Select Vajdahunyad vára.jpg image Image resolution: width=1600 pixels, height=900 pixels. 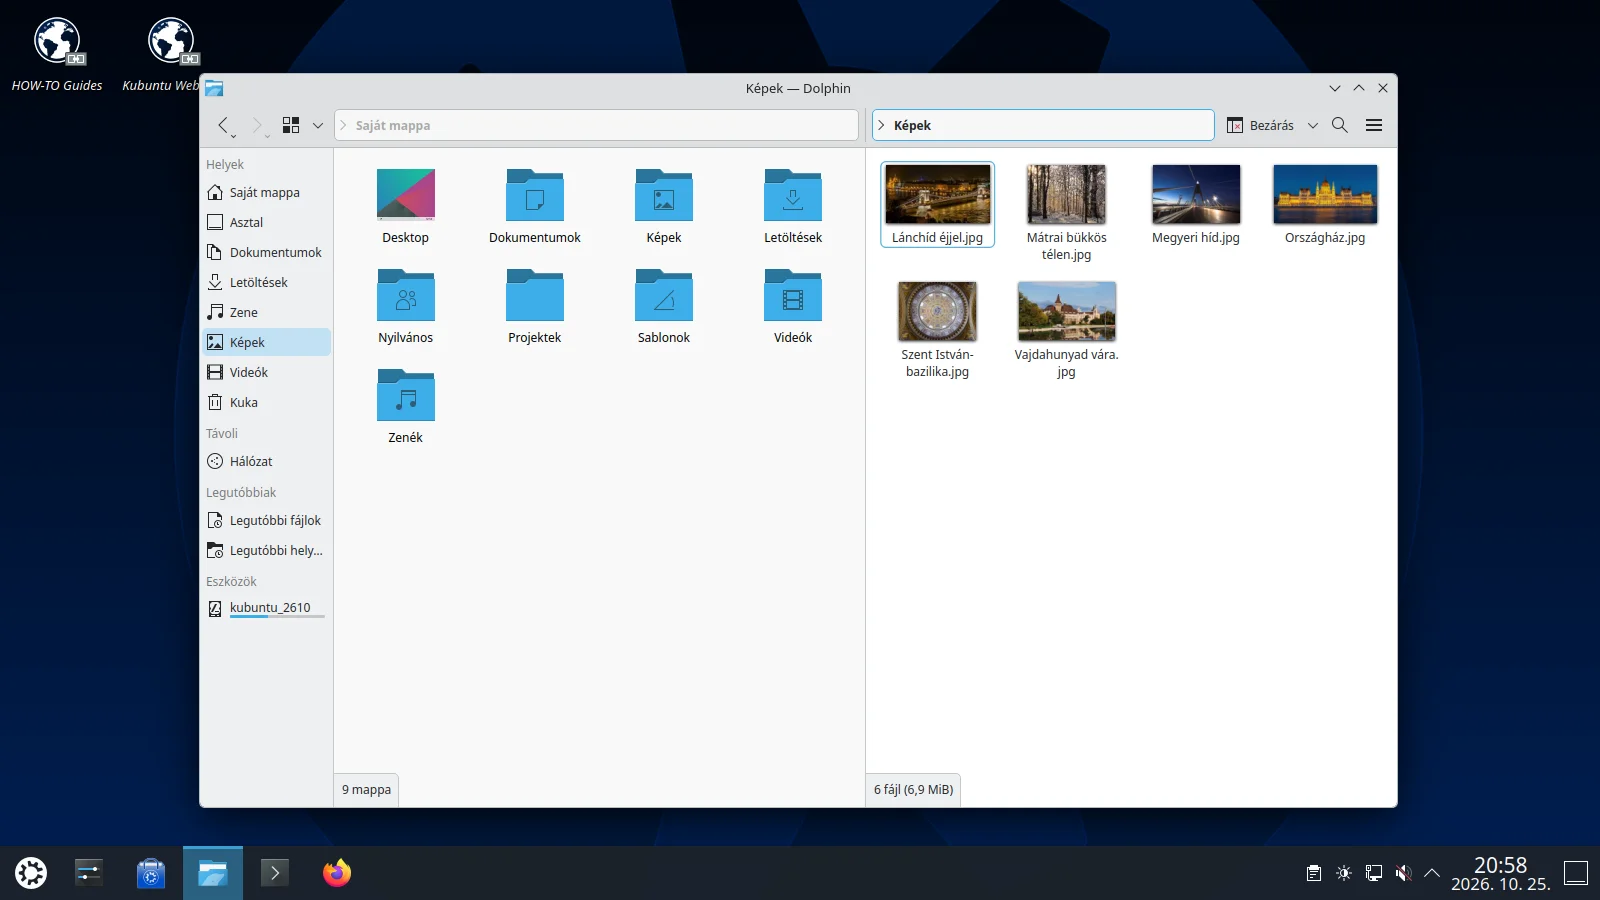click(1067, 311)
